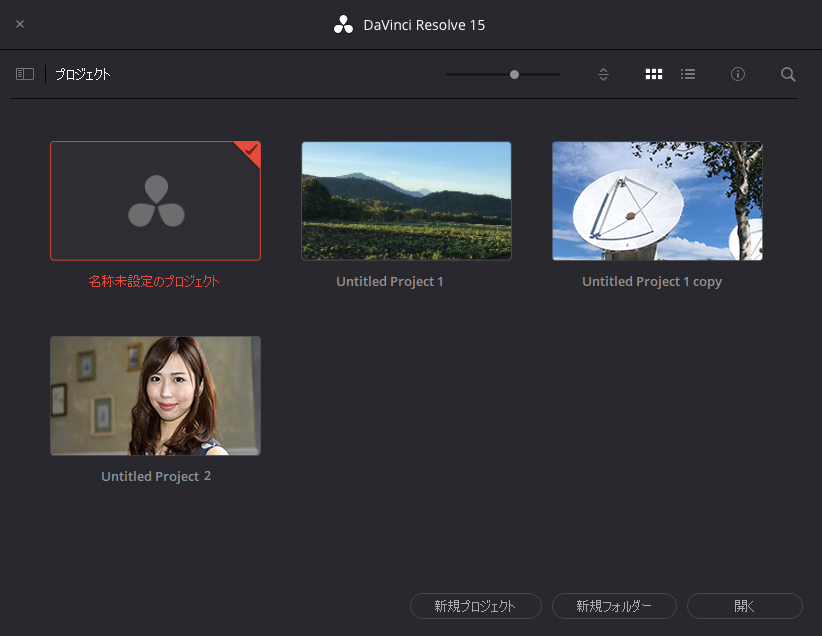Image resolution: width=822 pixels, height=636 pixels.
Task: Select the Untitled Project 1 copy thumbnail
Action: [x=657, y=200]
